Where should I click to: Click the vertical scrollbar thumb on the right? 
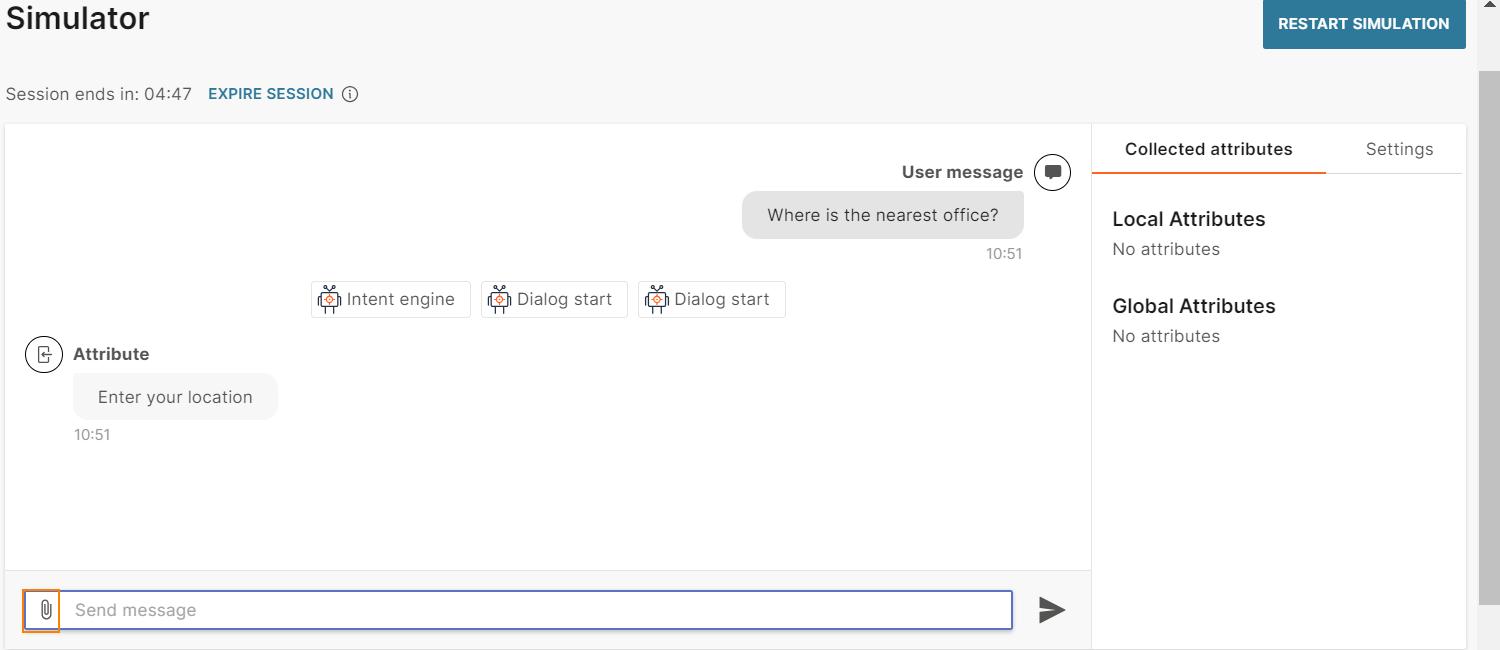[x=1488, y=330]
